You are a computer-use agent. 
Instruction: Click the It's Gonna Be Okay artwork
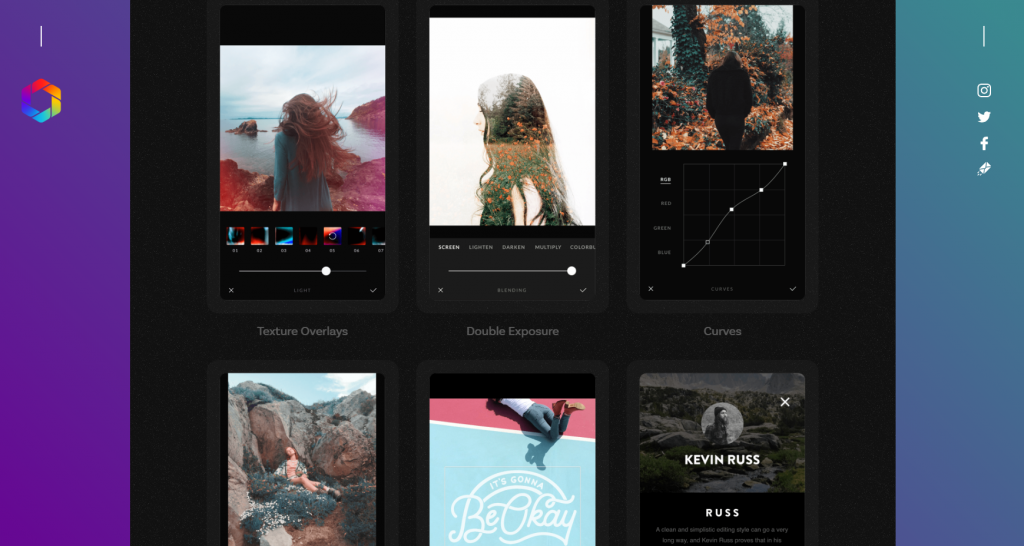(x=513, y=472)
